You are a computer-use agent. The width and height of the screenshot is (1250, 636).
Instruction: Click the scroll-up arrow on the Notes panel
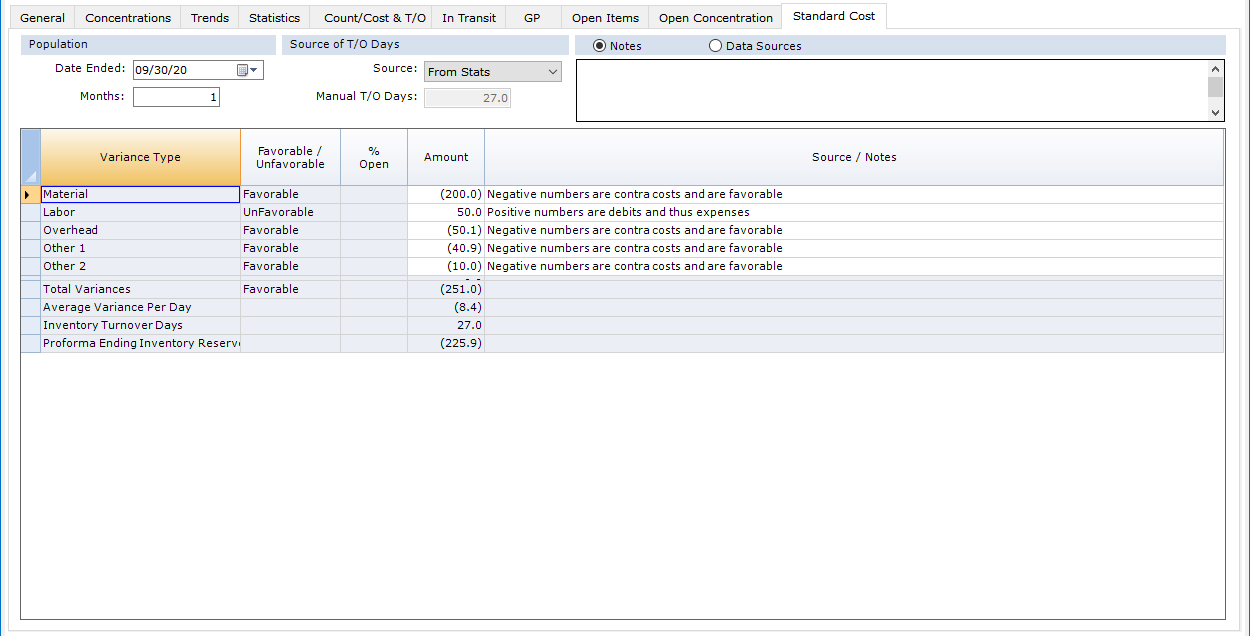[1214, 67]
